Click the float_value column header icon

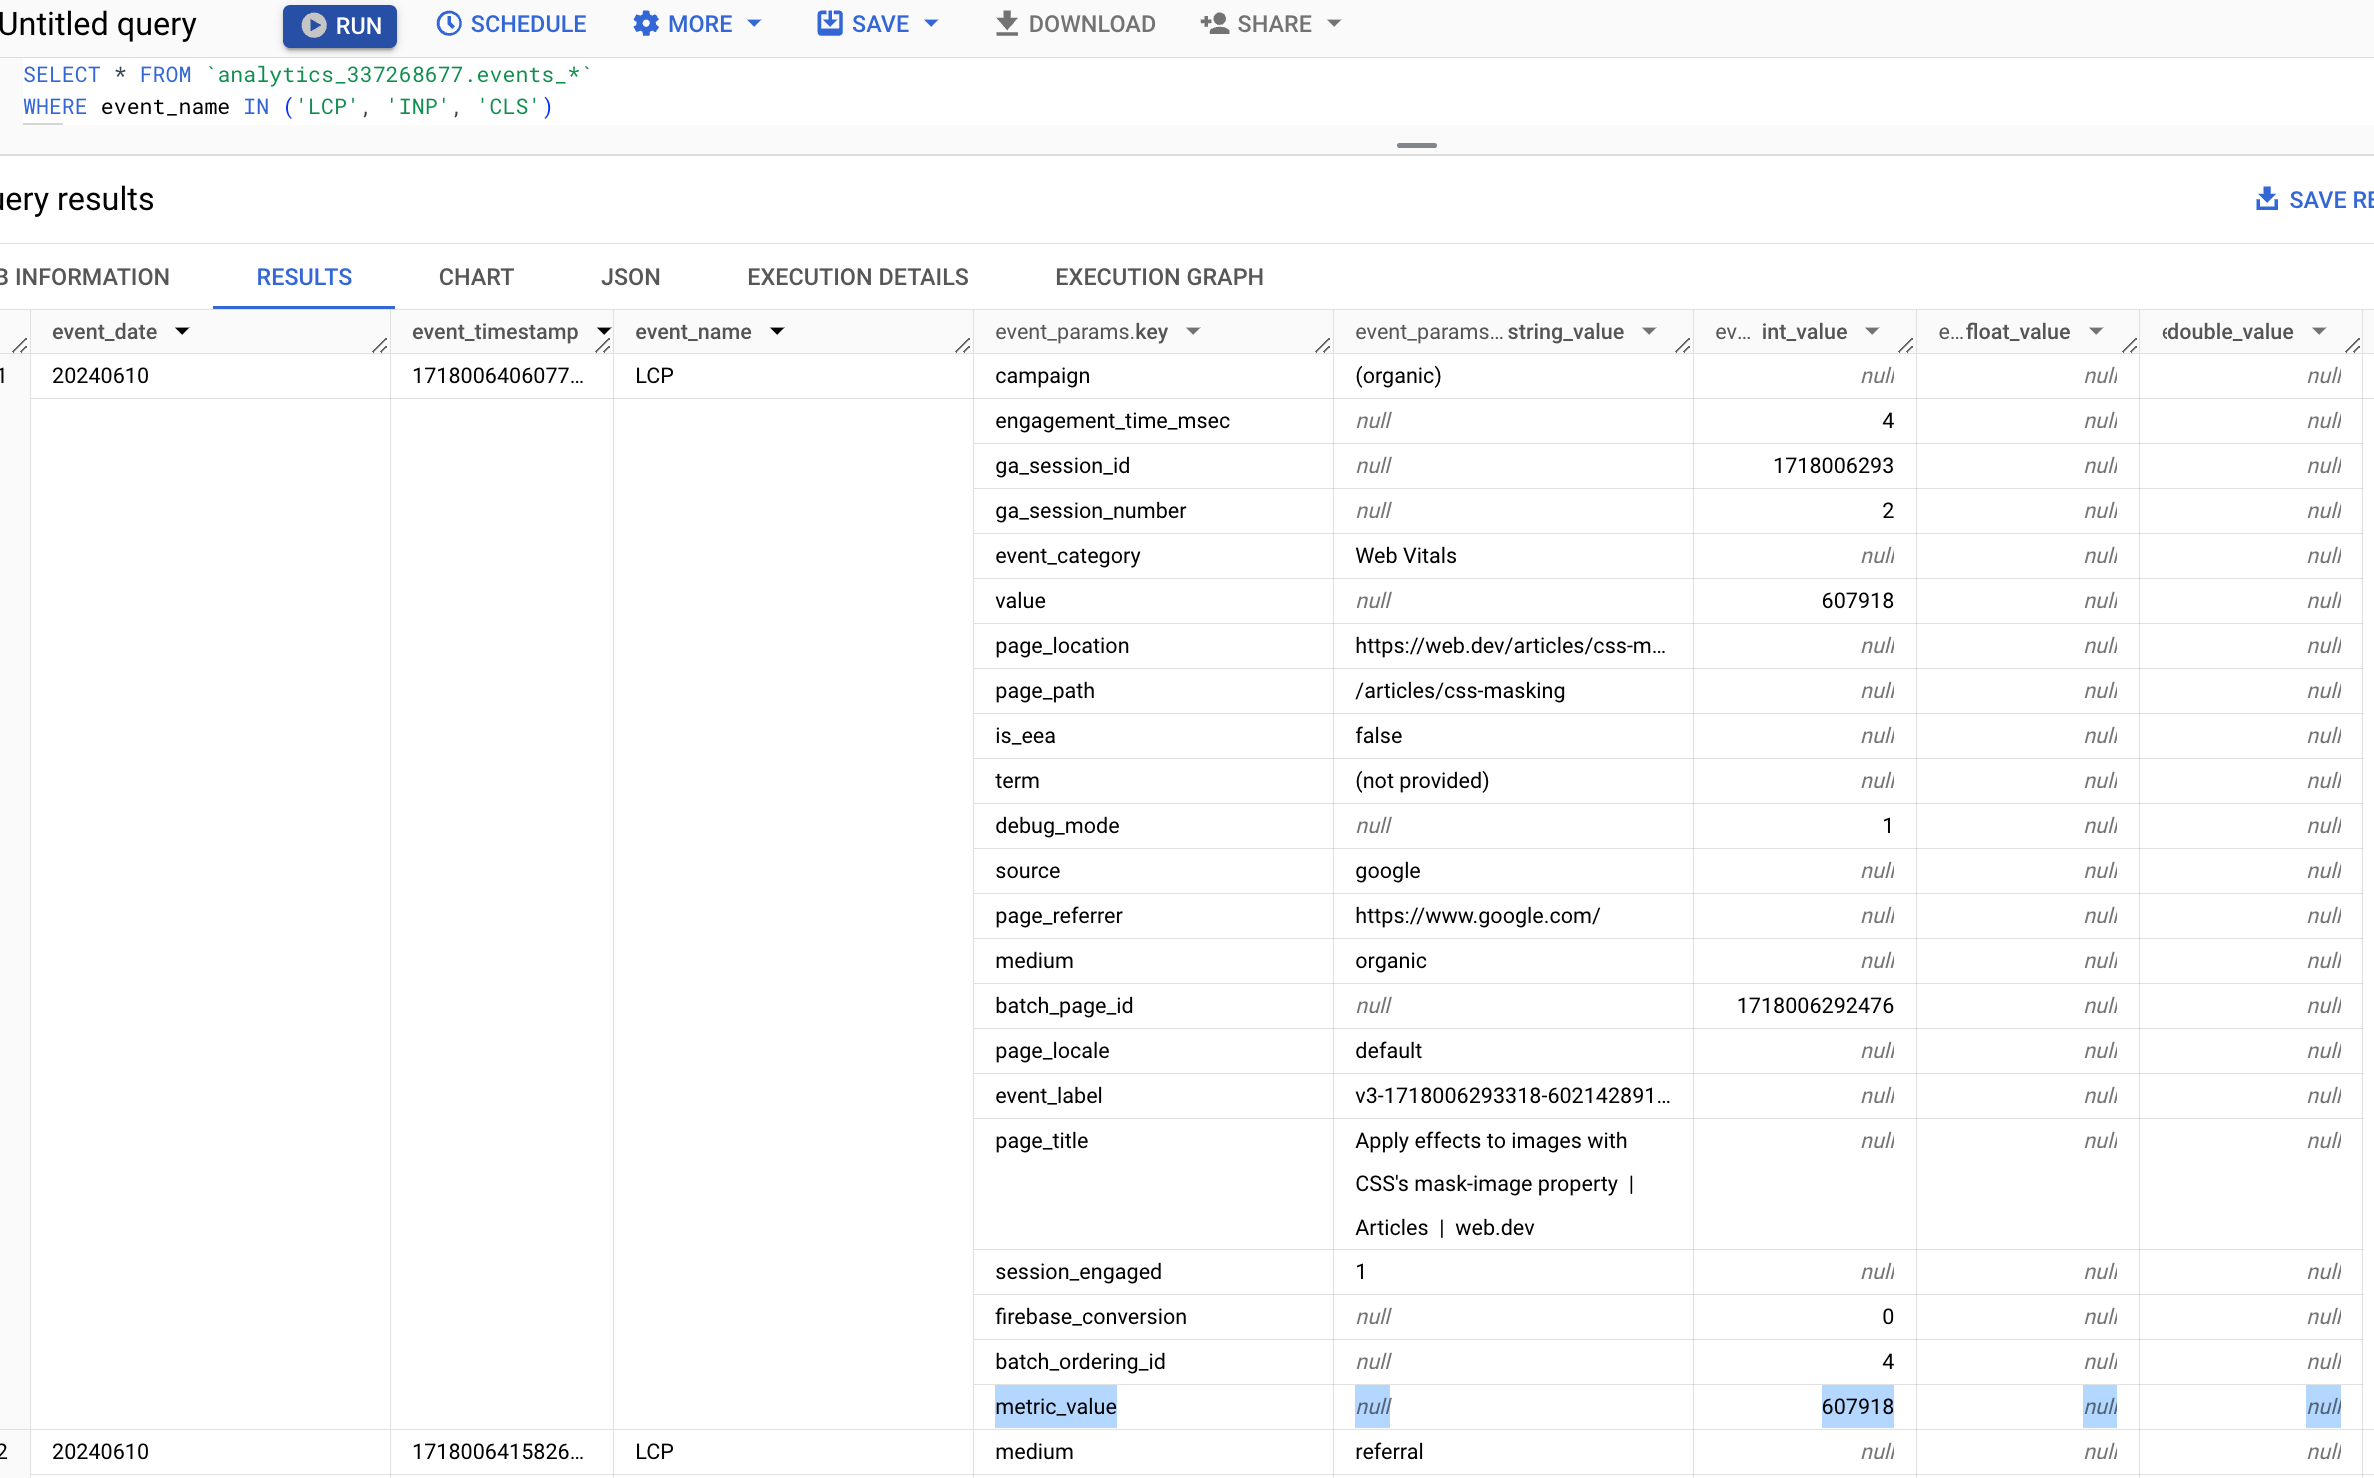tap(2095, 330)
